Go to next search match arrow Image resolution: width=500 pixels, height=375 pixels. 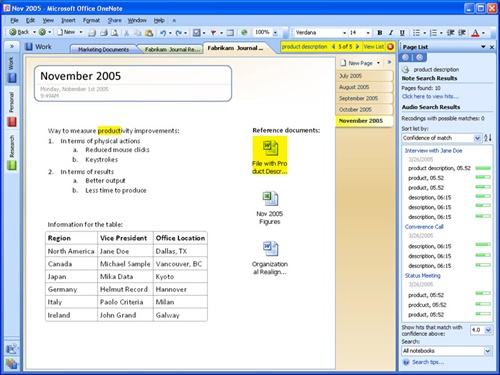click(357, 47)
